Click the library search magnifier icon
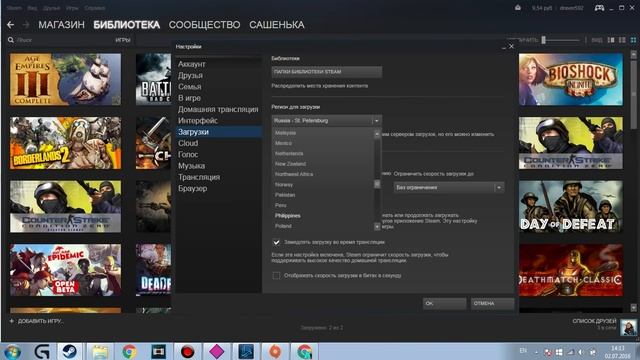The image size is (640, 360). pyautogui.click(x=11, y=40)
